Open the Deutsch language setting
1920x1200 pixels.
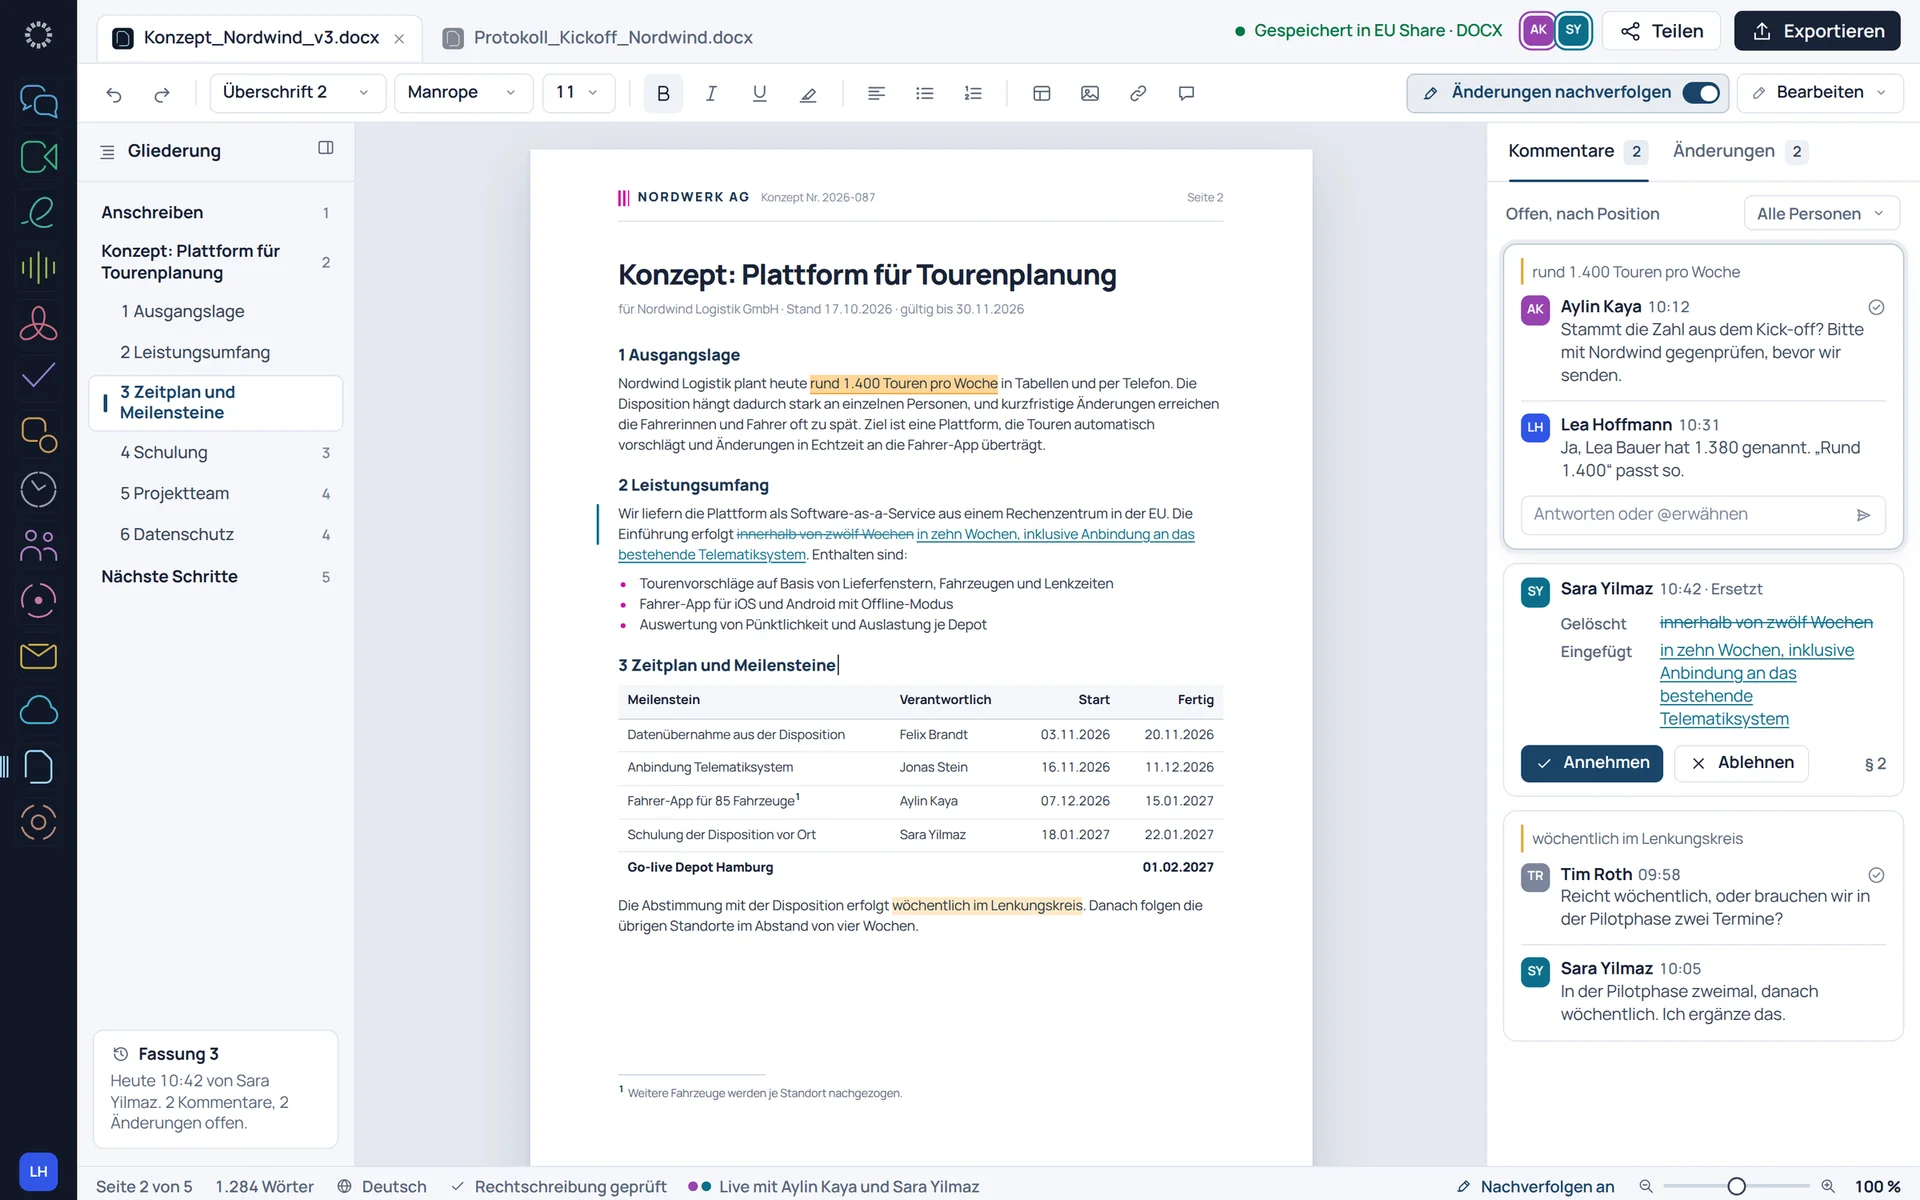click(382, 1186)
